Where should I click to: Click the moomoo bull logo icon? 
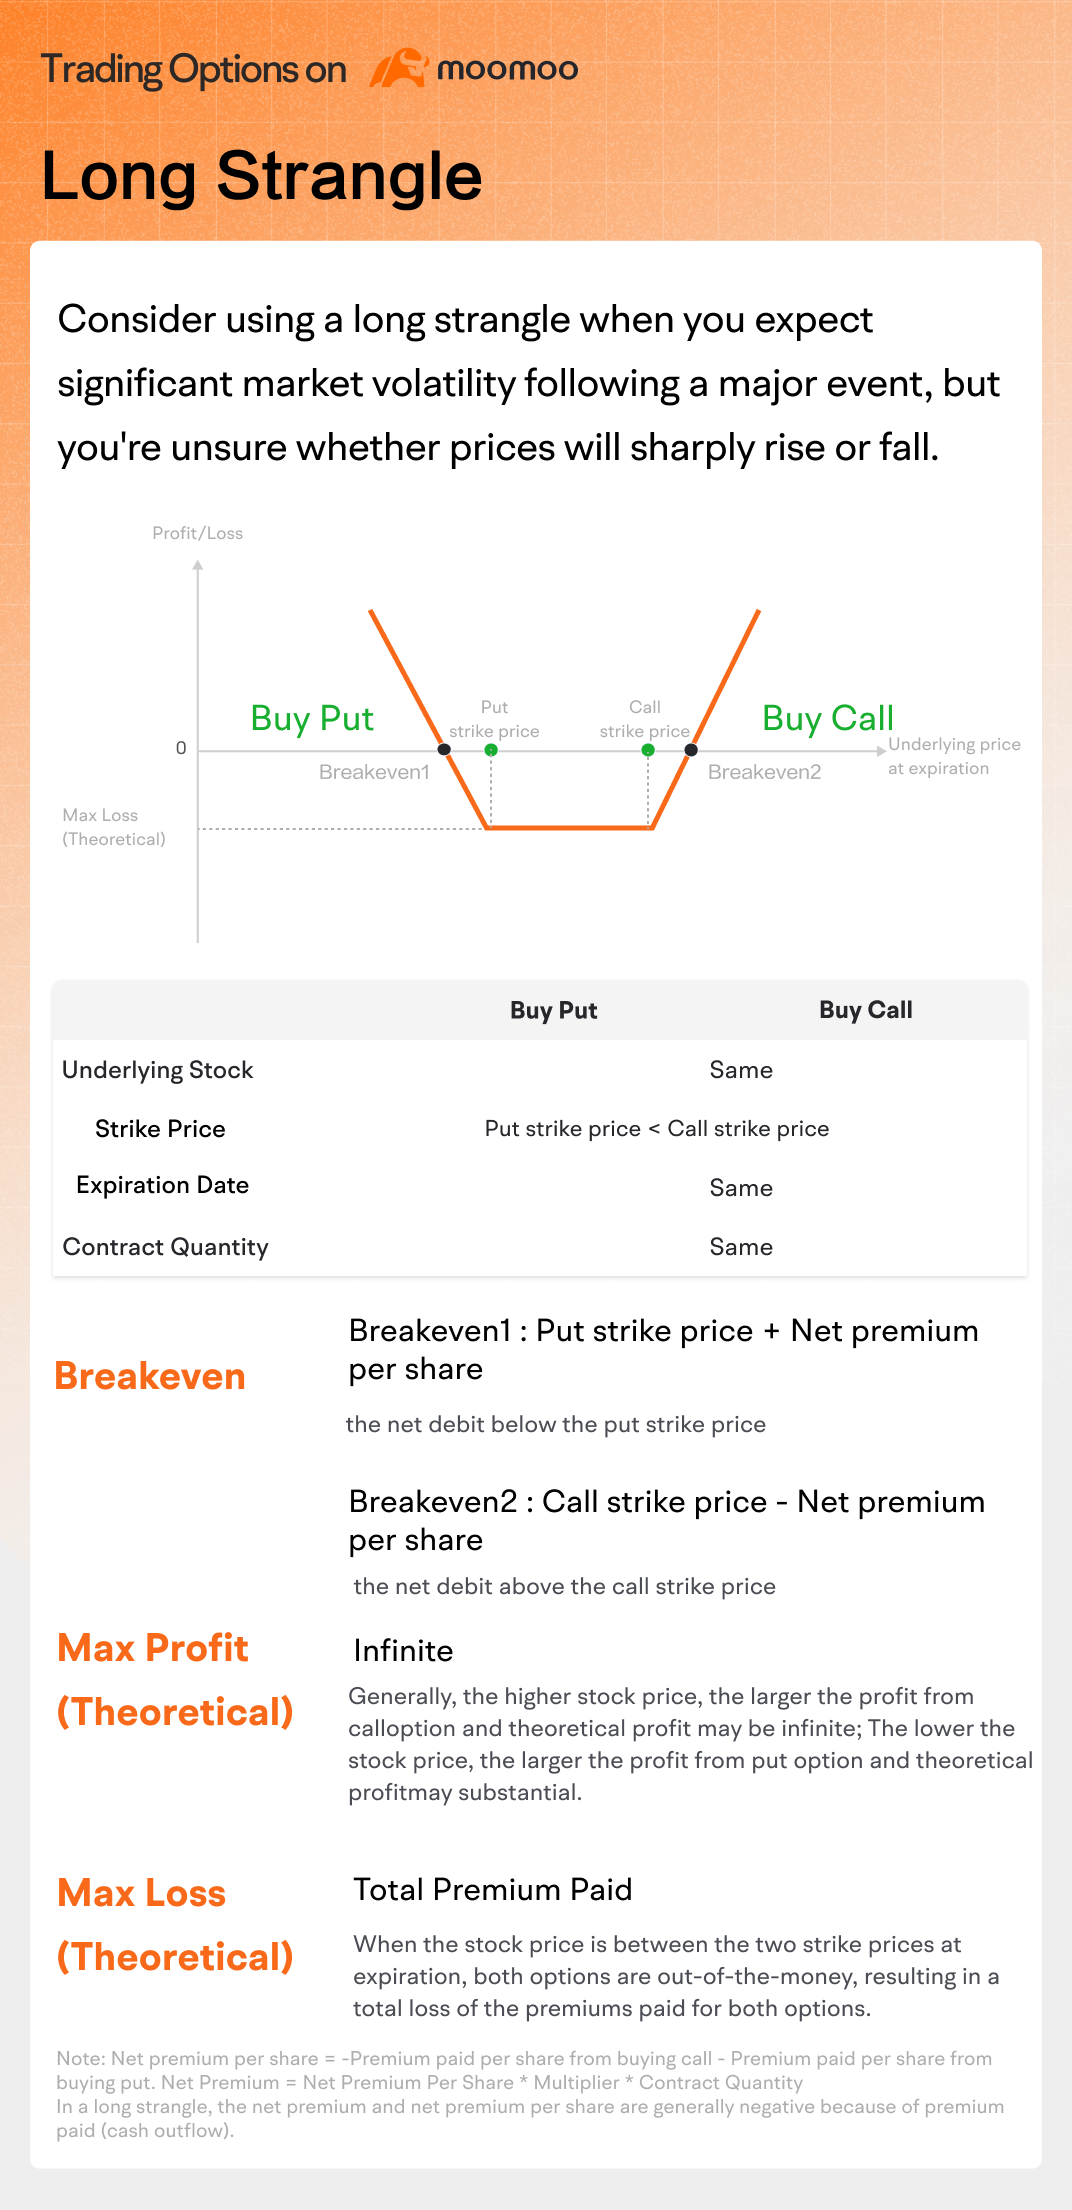pos(398,68)
